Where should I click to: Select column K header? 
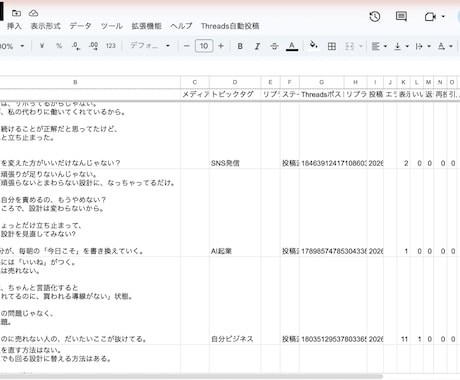pos(403,82)
